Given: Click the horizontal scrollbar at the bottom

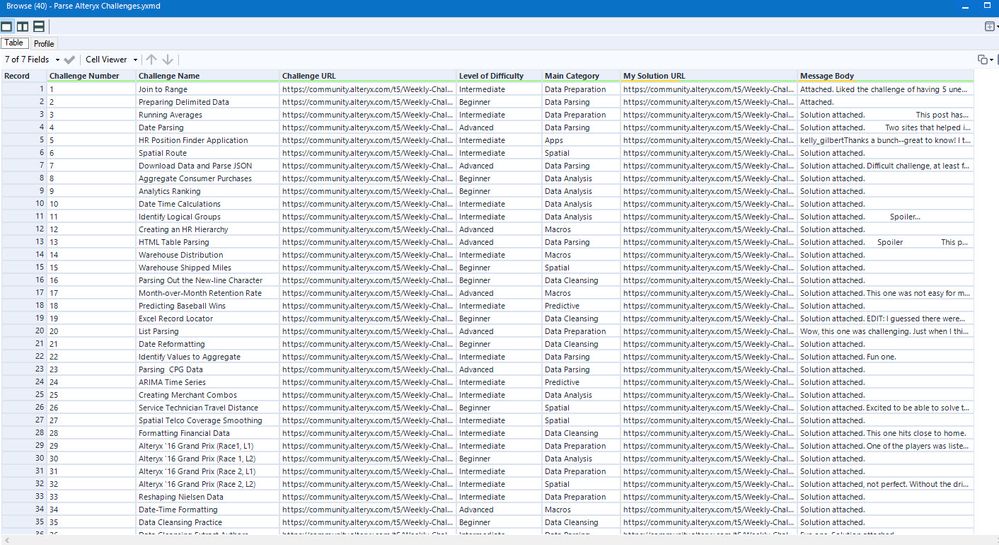Looking at the screenshot, I should (x=500, y=540).
